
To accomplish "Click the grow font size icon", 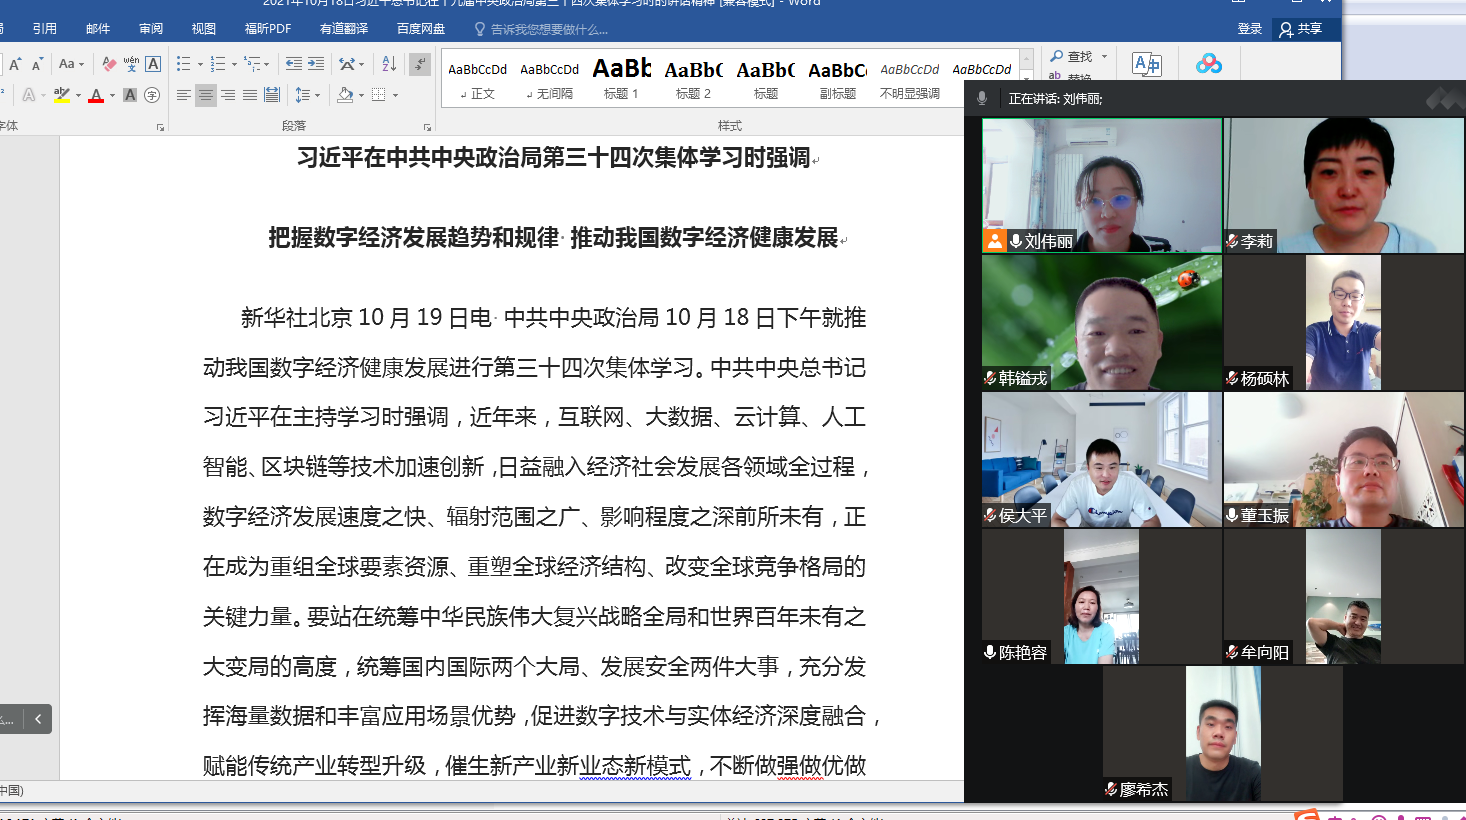I will pos(15,64).
